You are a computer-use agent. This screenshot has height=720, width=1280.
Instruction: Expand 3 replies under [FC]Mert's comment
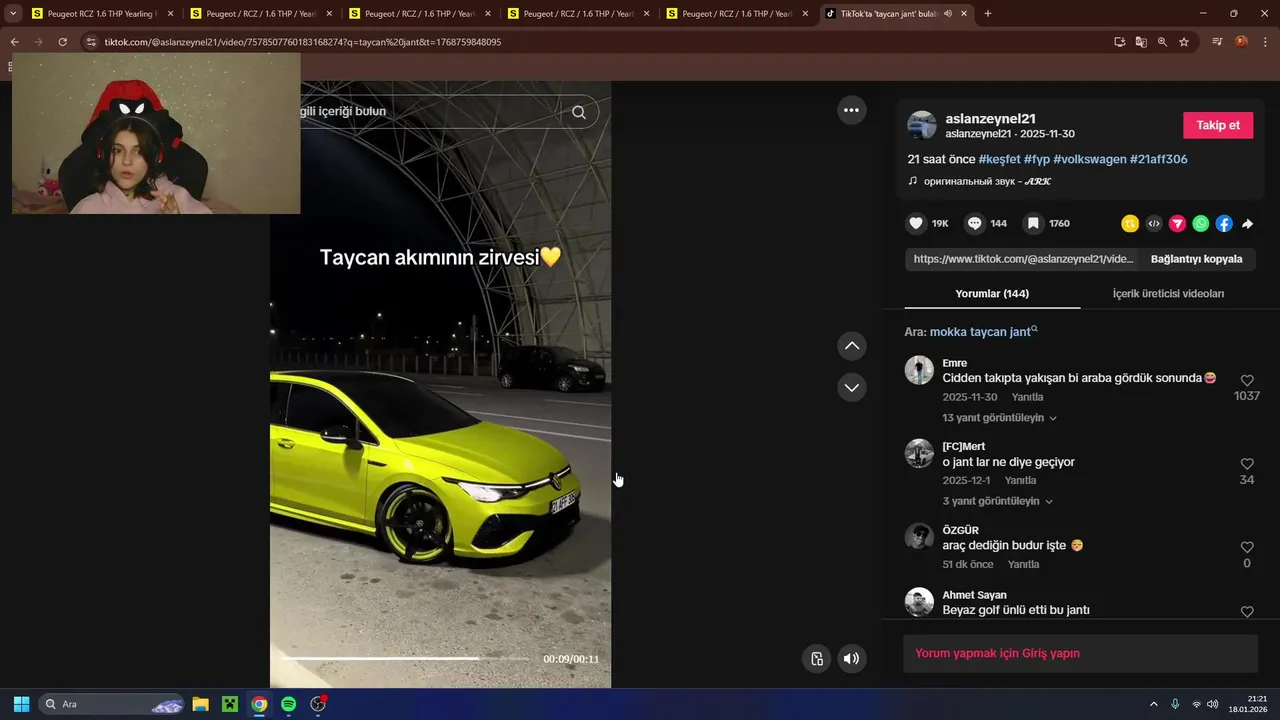pyautogui.click(x=997, y=501)
